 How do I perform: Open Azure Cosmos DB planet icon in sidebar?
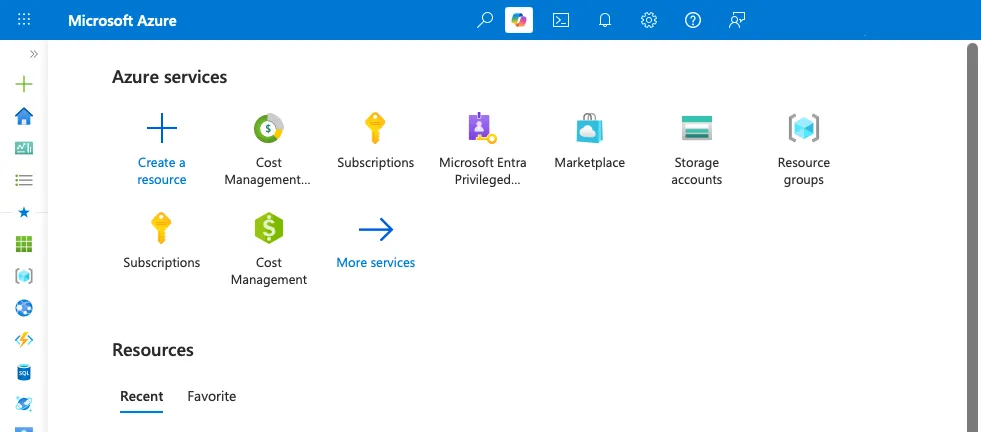click(x=24, y=404)
